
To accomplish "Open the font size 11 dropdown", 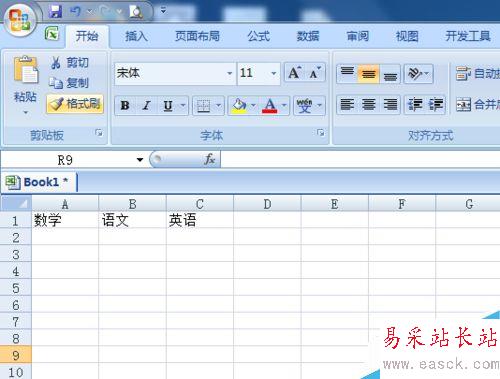I will point(273,73).
